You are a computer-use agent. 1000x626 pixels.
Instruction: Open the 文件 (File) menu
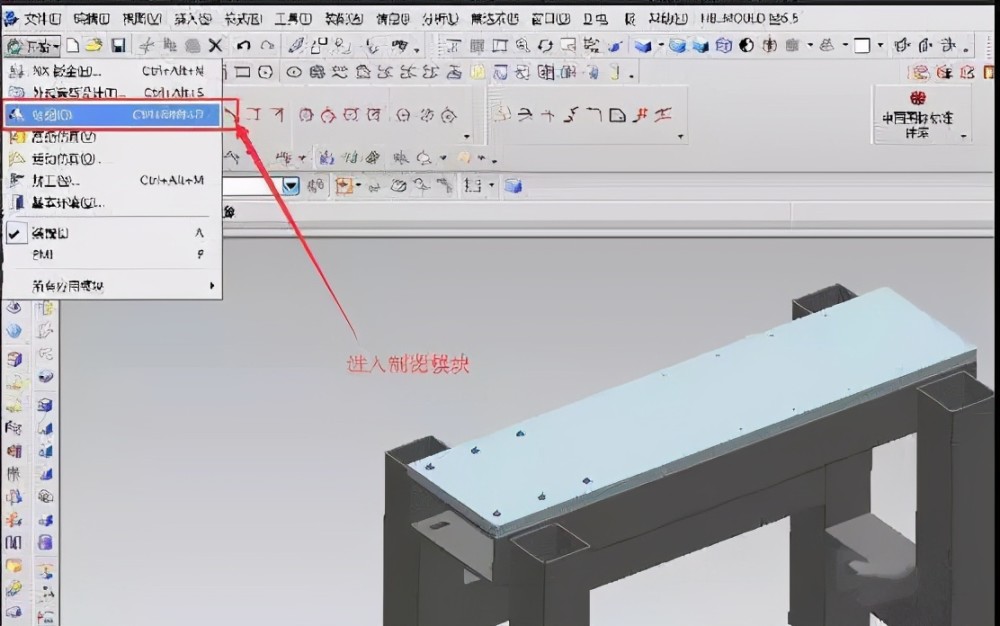[42, 18]
